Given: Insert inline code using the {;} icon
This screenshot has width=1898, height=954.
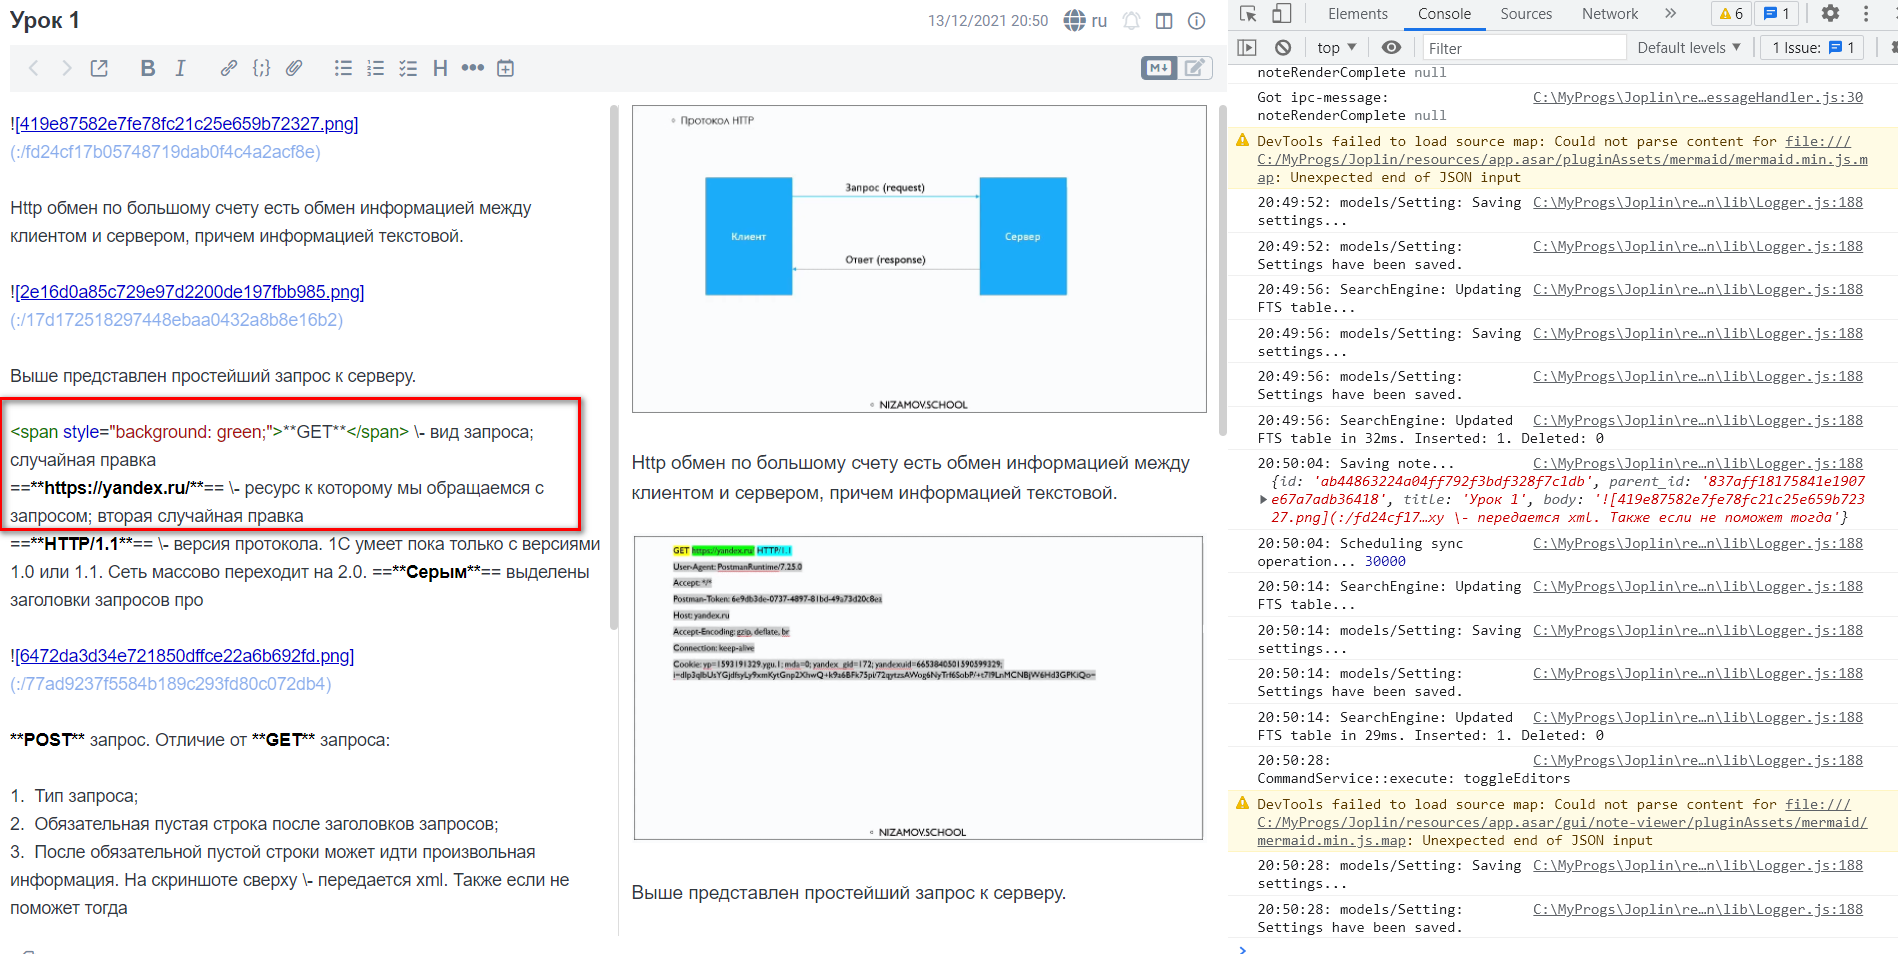Looking at the screenshot, I should pos(261,68).
